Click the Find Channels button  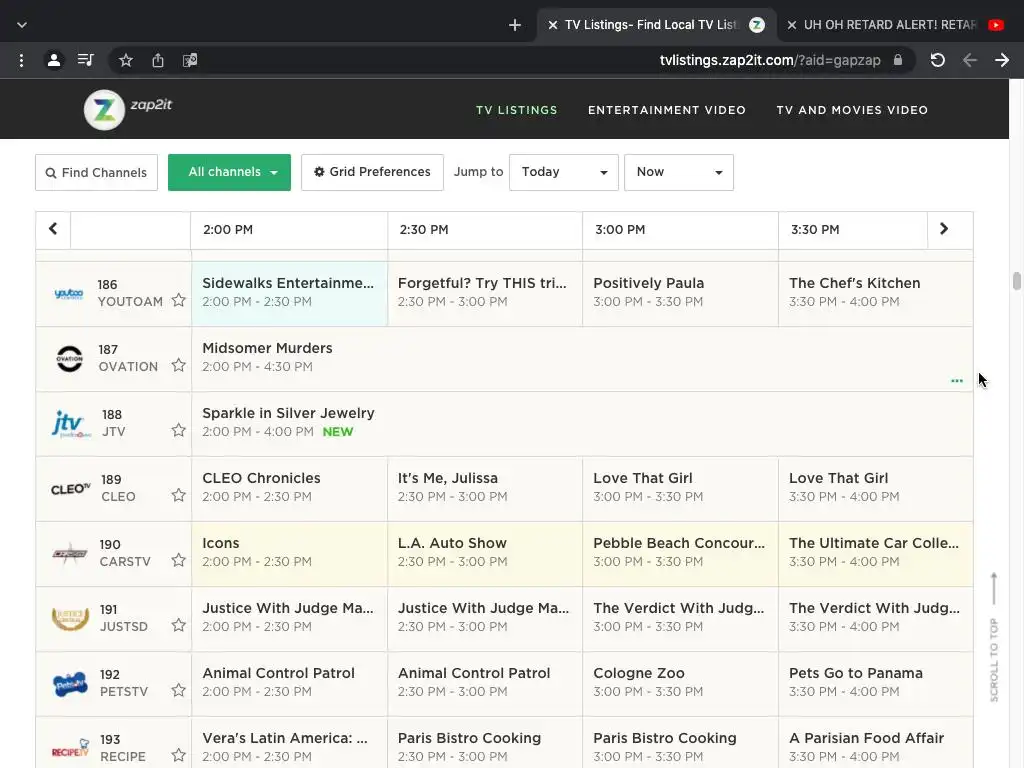[96, 172]
